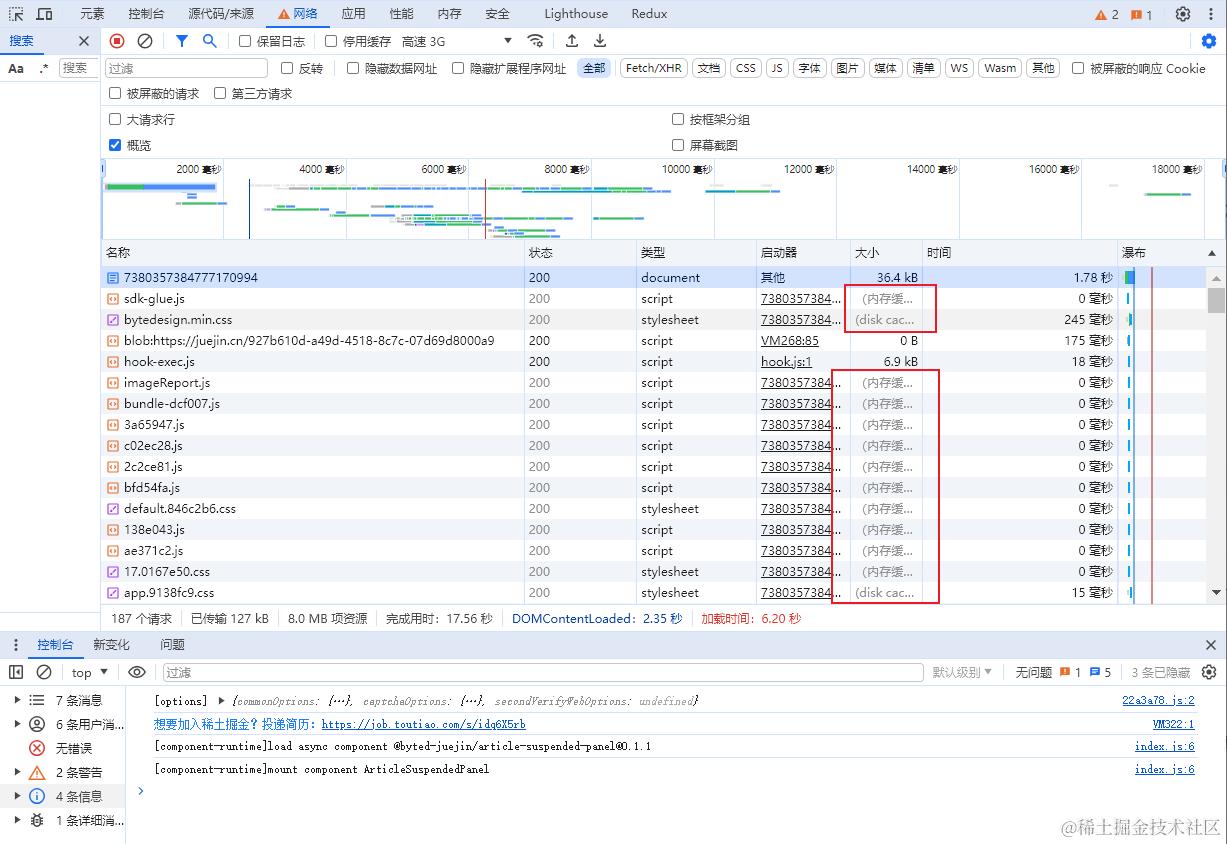Show console sidebar icon
The height and width of the screenshot is (844, 1227).
pyautogui.click(x=16, y=672)
